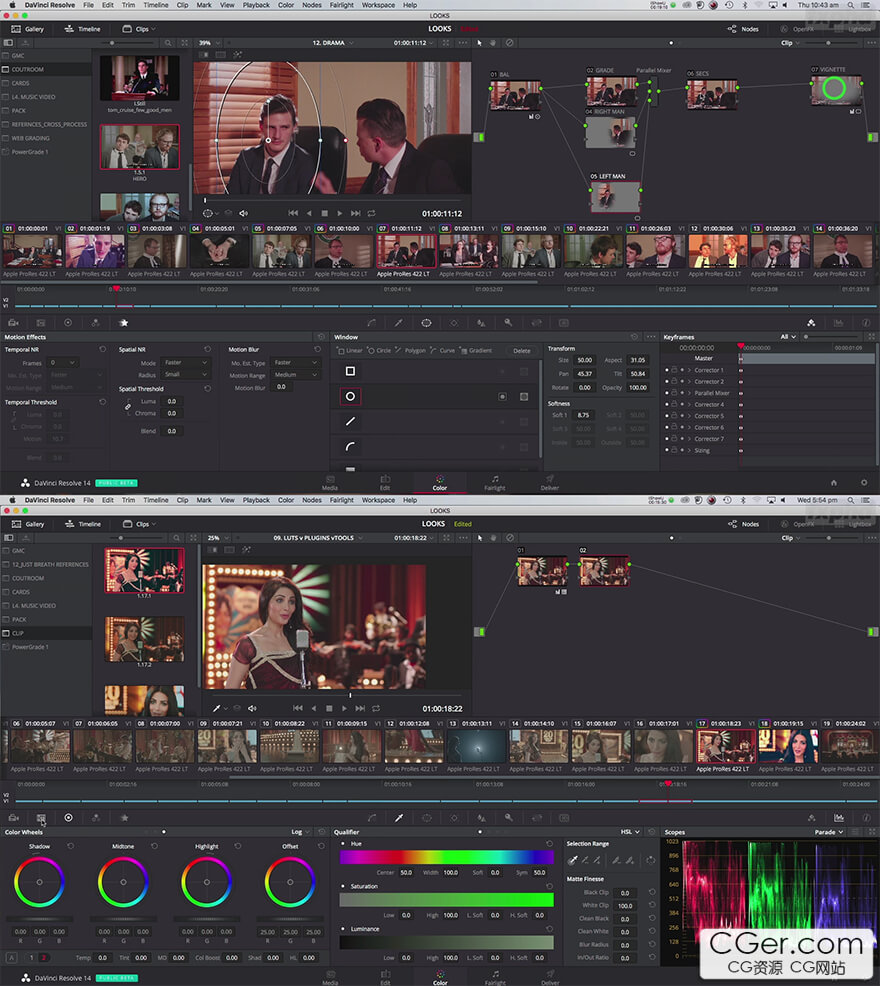Screen dimensions: 880x986
Task: Toggle circle window invert button
Action: [503, 396]
